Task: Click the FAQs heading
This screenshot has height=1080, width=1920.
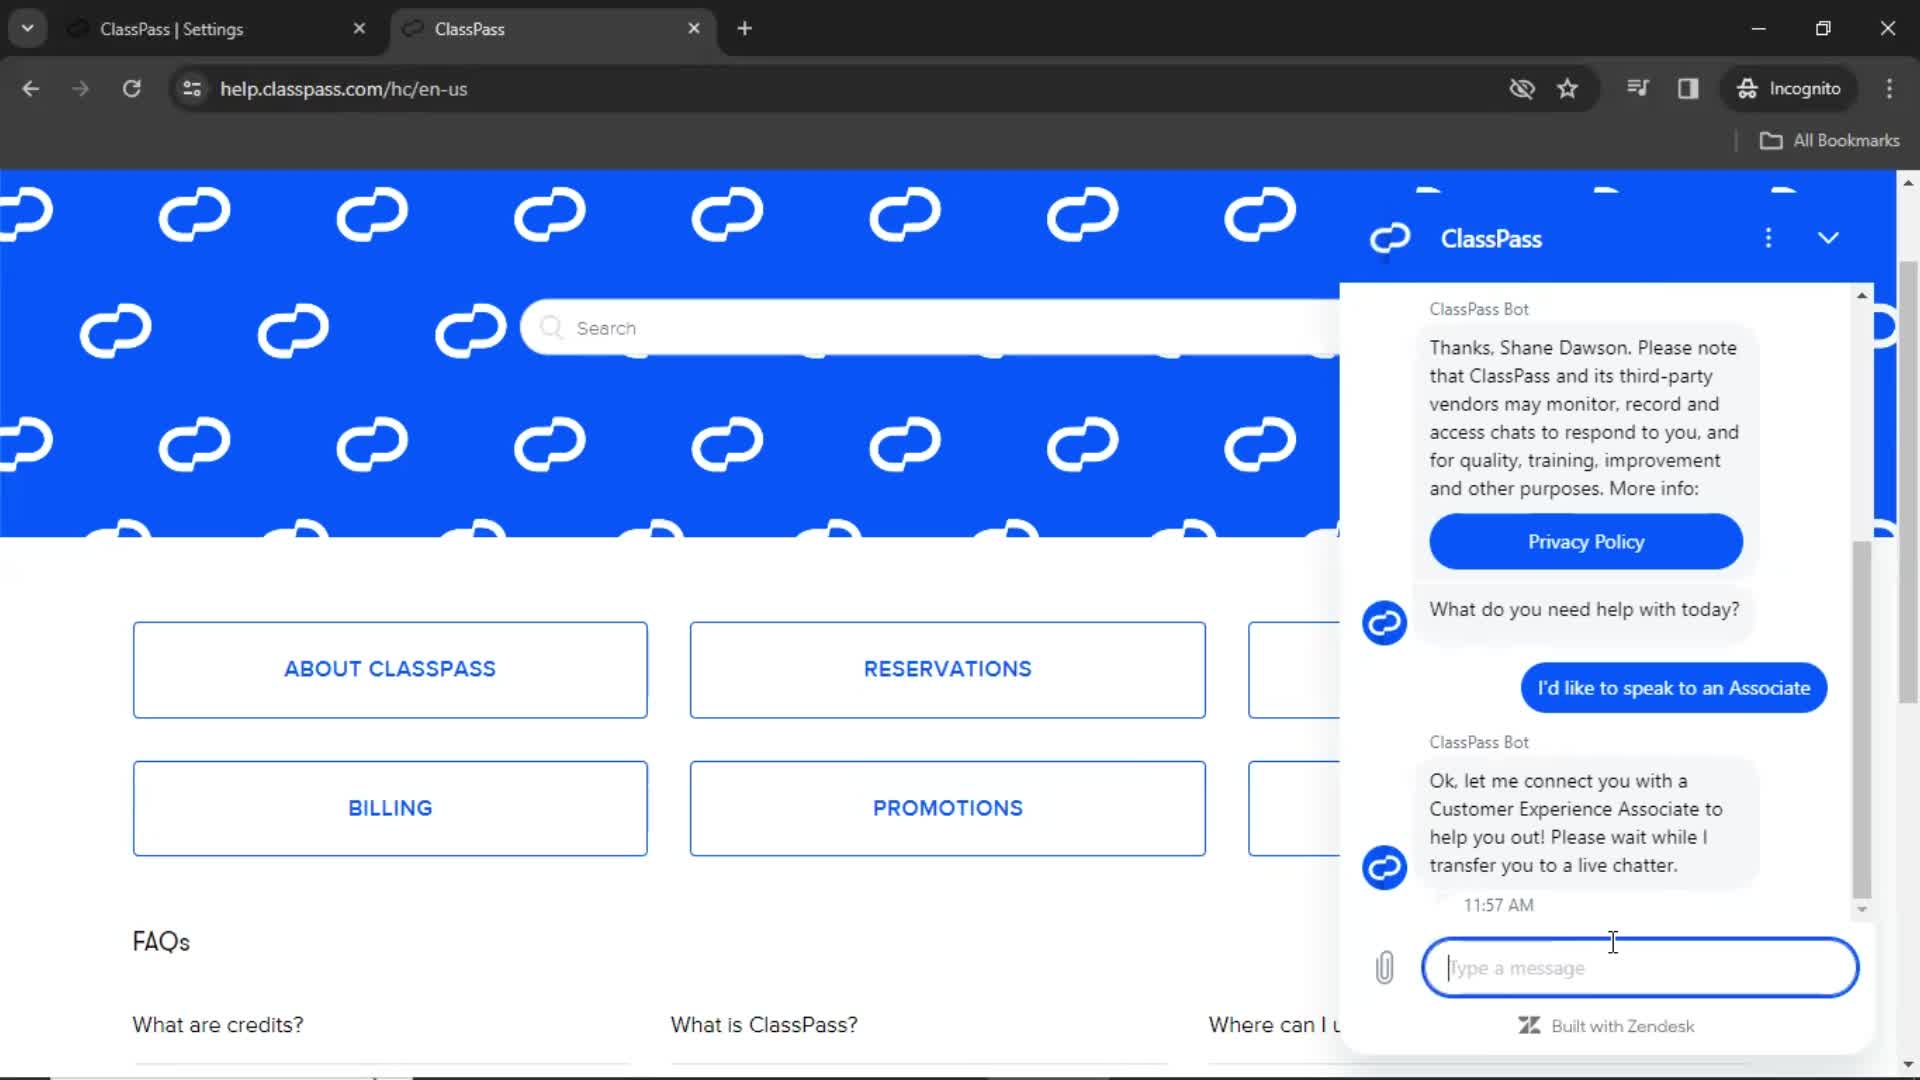Action: [x=161, y=942]
